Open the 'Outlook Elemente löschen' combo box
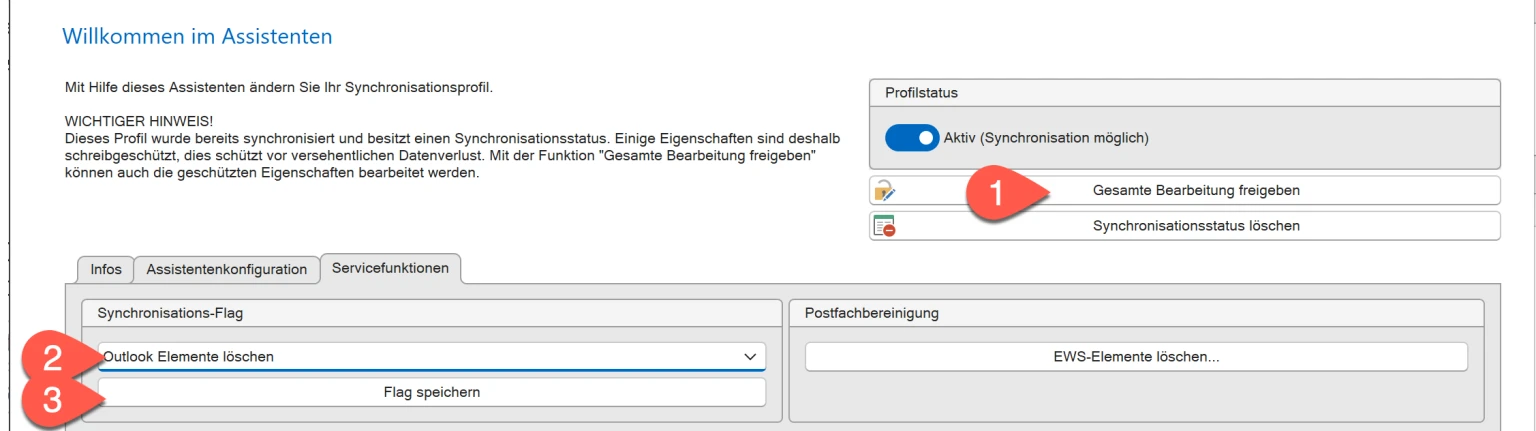 [420, 357]
